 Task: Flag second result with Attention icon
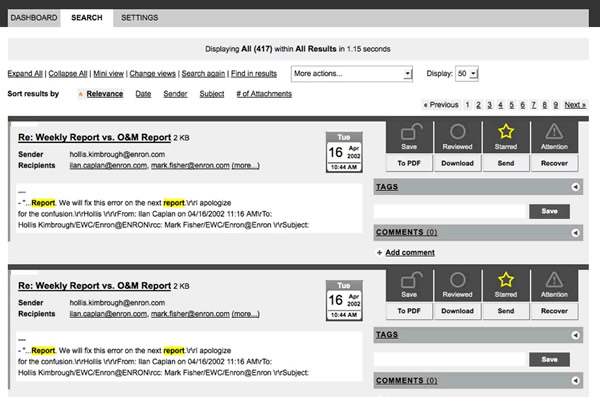pos(554,285)
